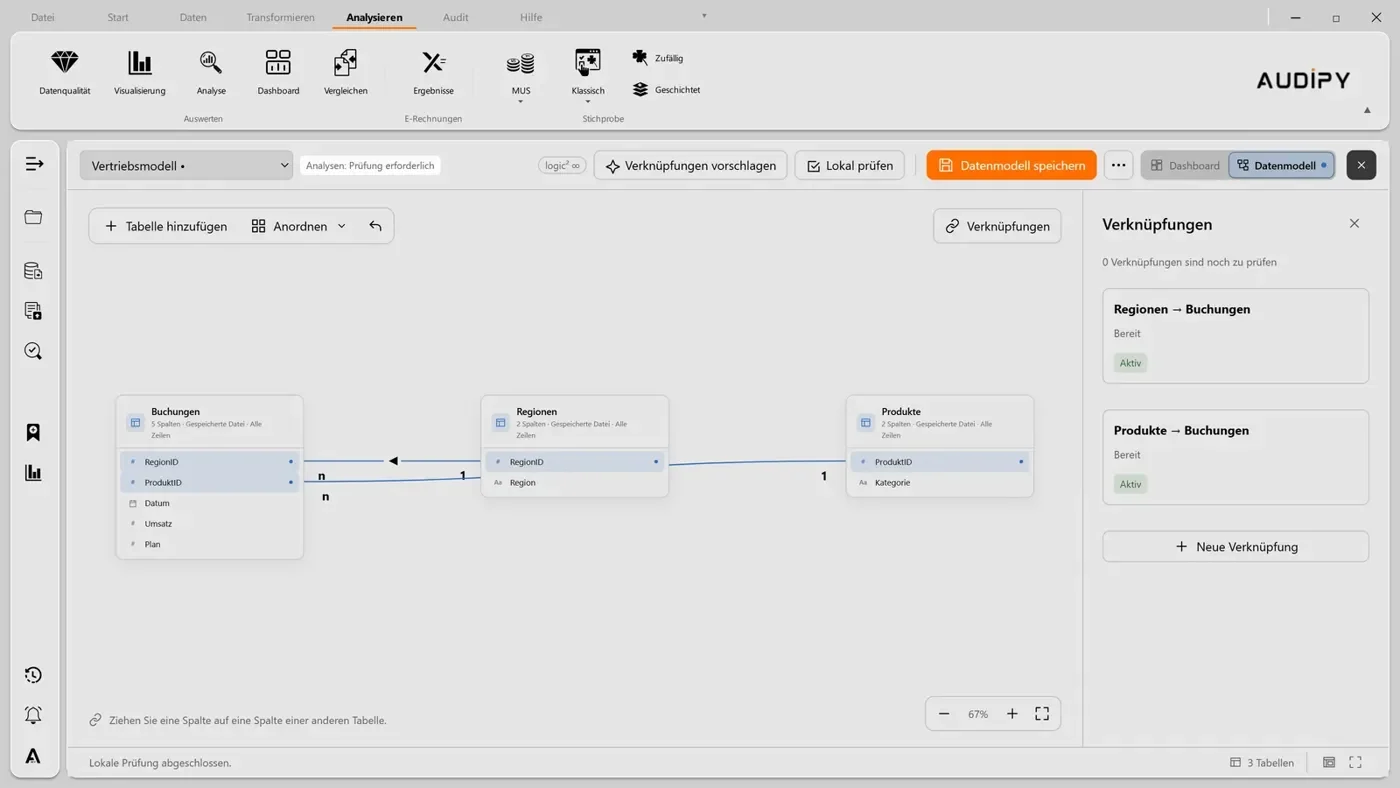Open the Dashboard ribbon tool

tap(278, 73)
